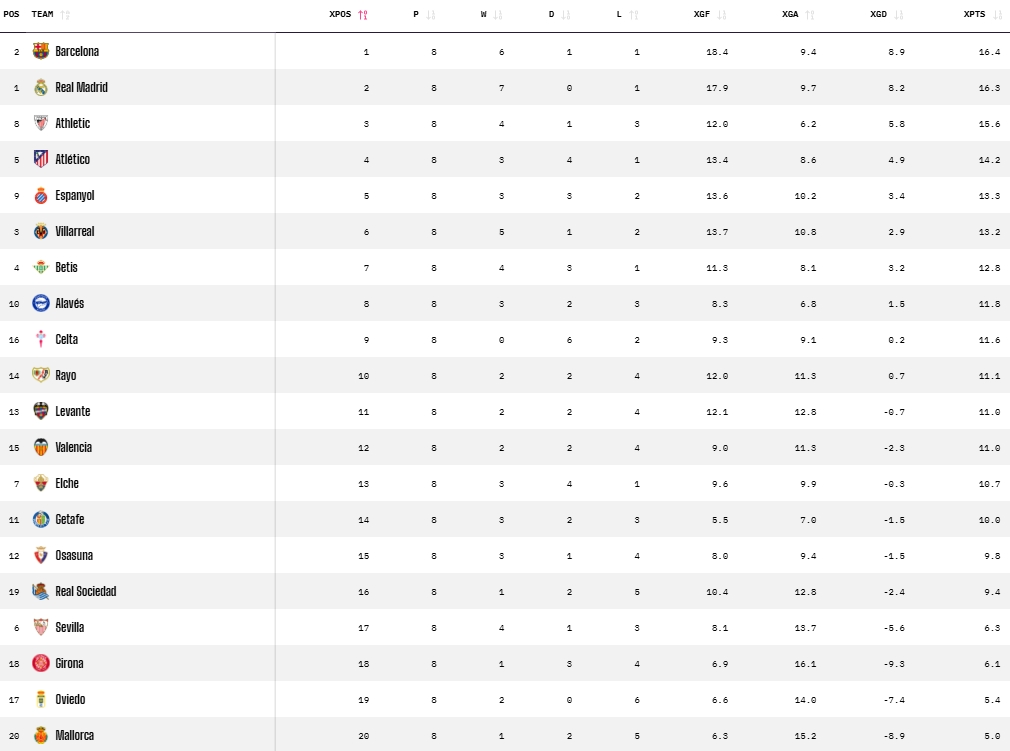This screenshot has height=751, width=1010.
Task: Click the active XPOS sort arrows
Action: 362,14
